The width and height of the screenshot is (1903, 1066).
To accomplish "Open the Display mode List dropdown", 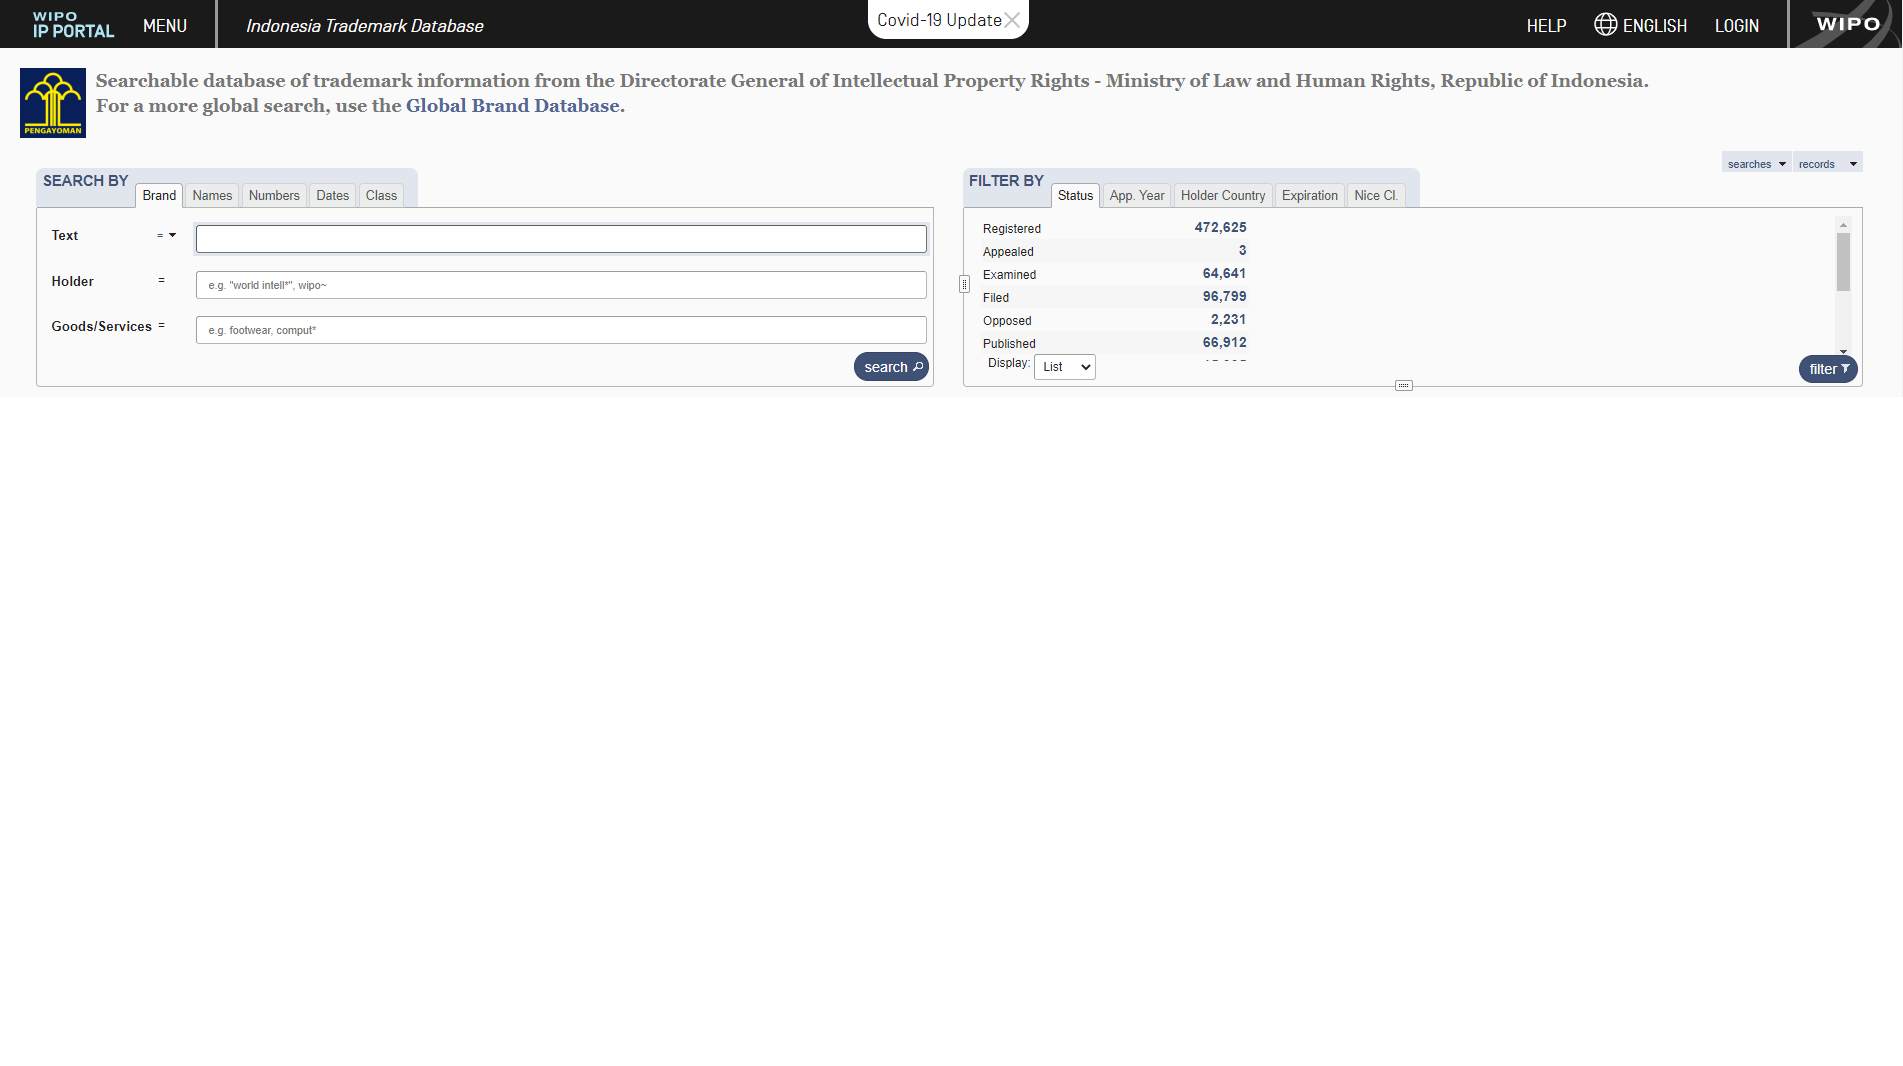I will coord(1064,366).
